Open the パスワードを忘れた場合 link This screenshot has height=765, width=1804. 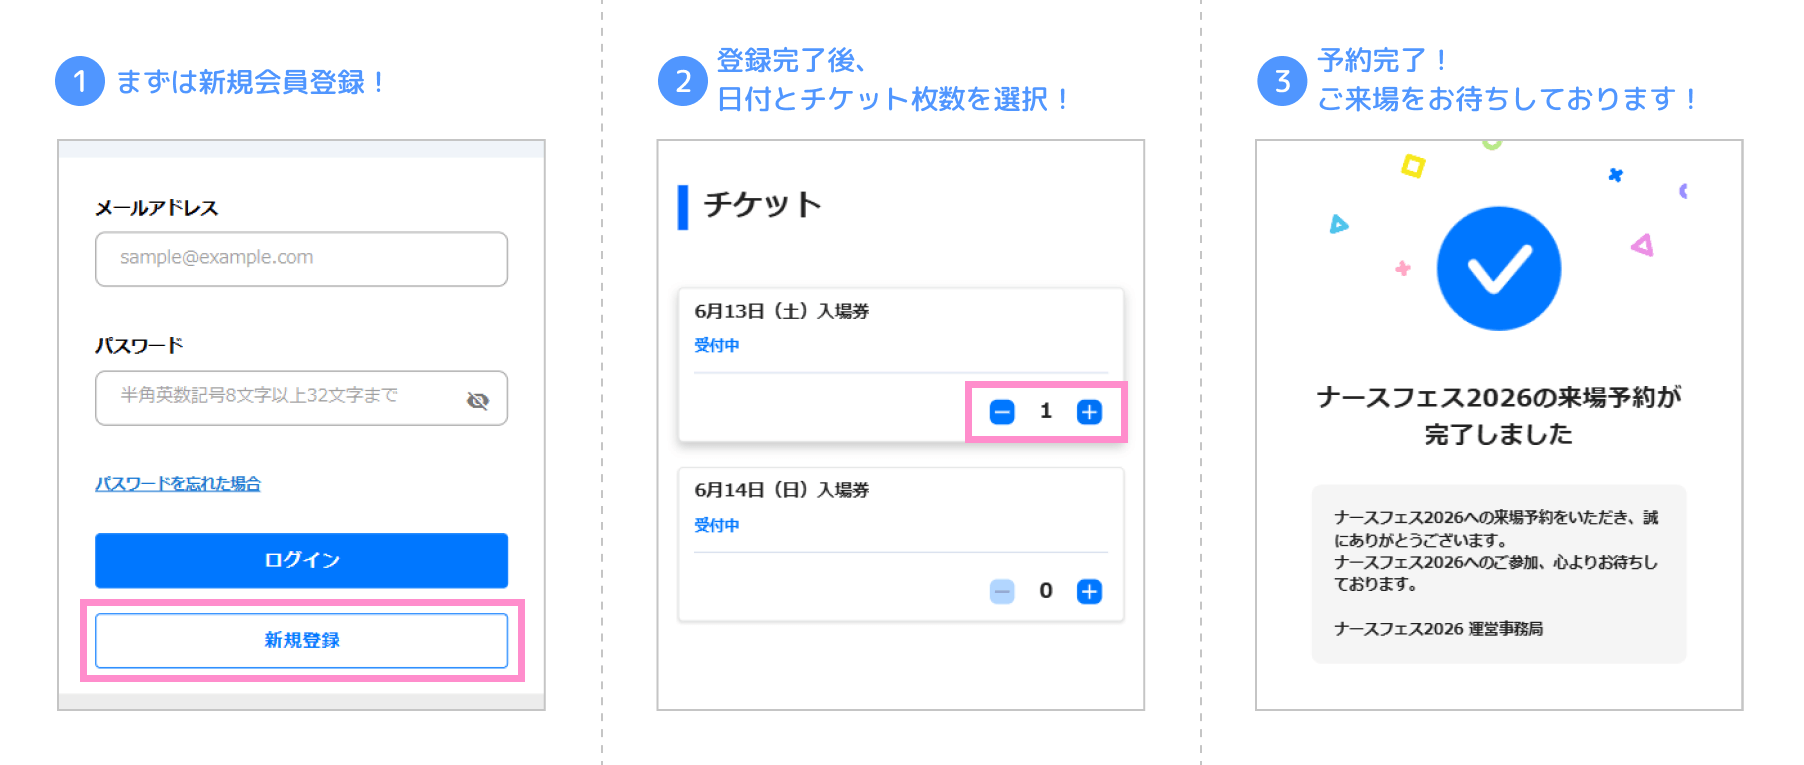tap(177, 483)
